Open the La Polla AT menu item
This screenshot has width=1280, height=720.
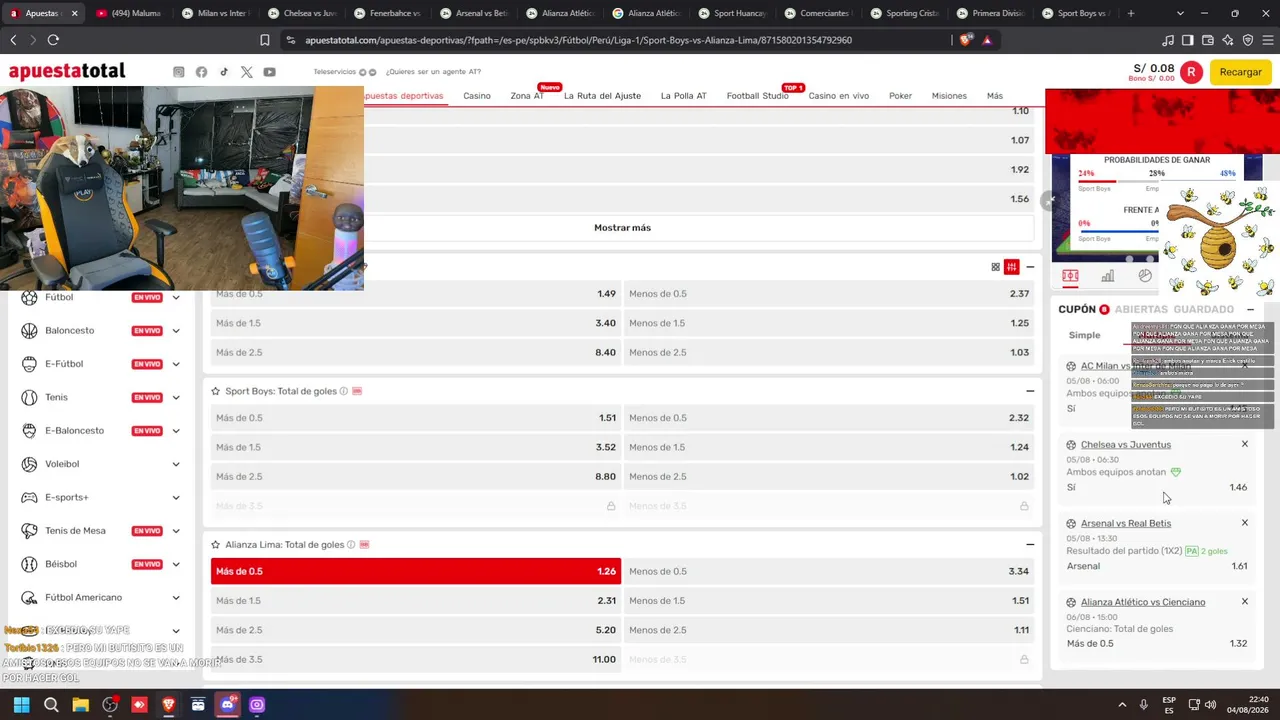pos(684,96)
